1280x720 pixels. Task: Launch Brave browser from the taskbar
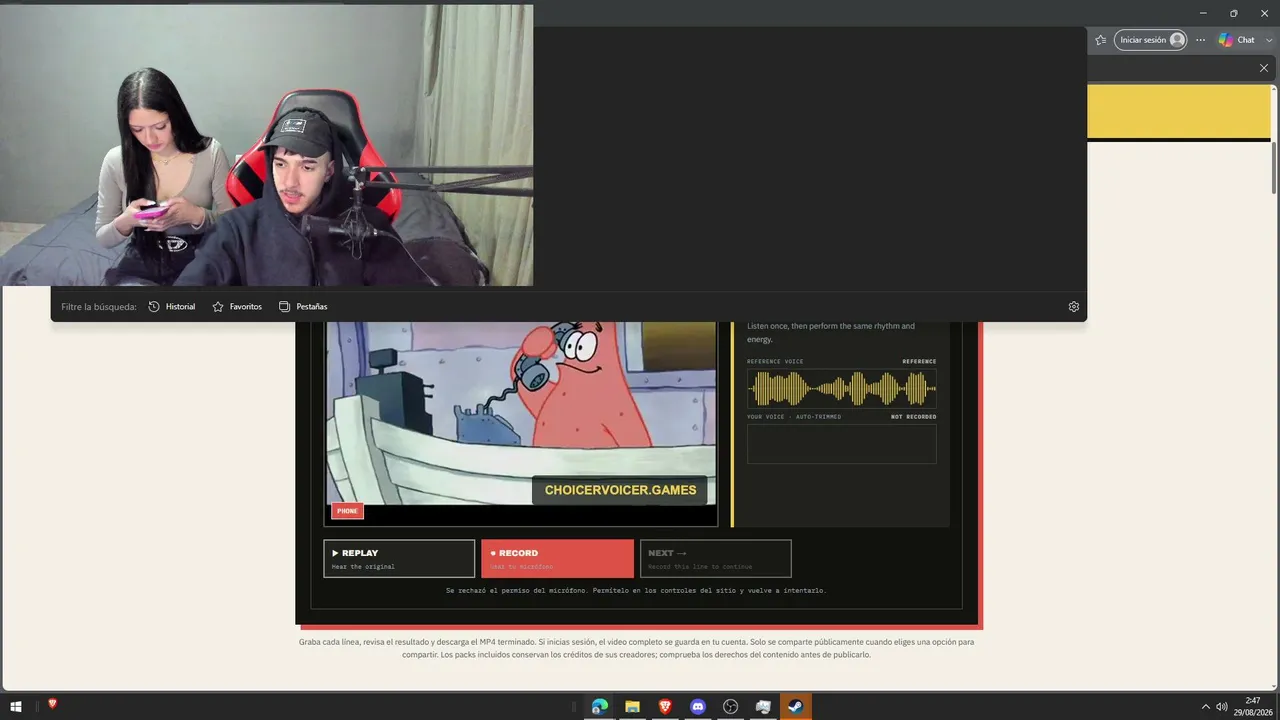click(x=665, y=706)
